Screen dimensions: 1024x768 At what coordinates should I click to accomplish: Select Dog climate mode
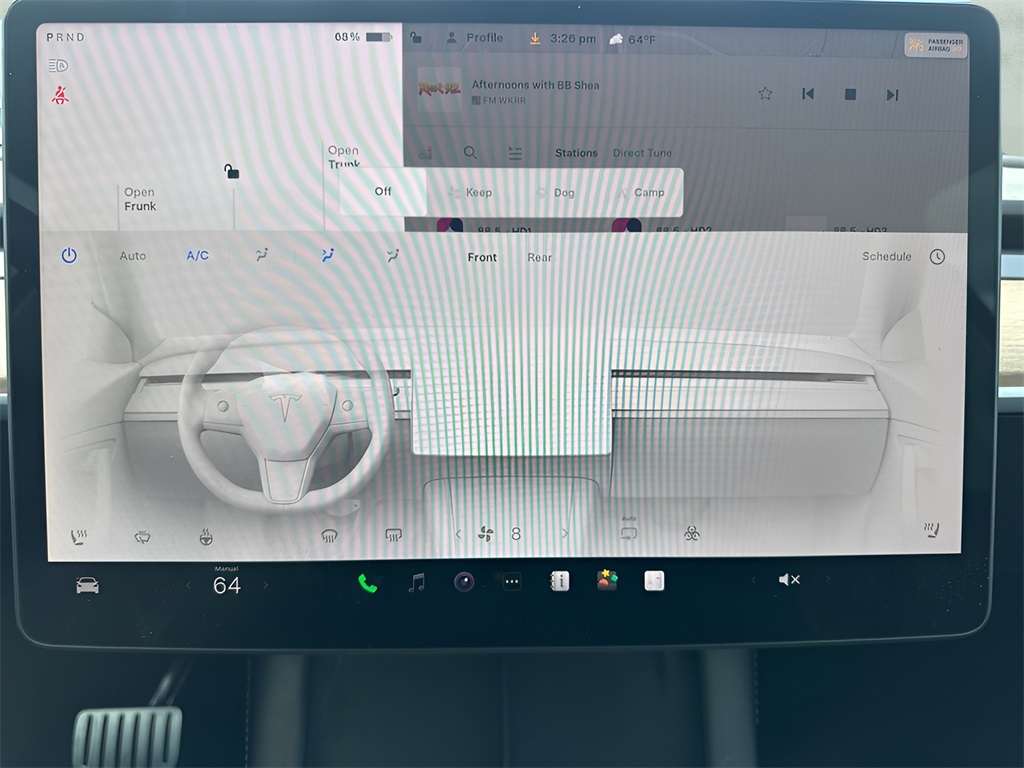(556, 193)
